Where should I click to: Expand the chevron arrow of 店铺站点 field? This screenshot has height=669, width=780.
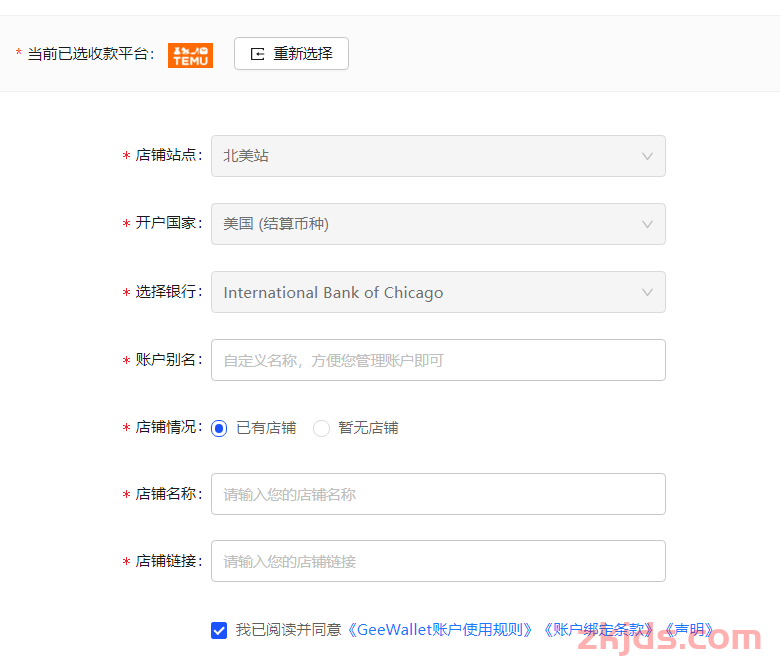[x=647, y=156]
